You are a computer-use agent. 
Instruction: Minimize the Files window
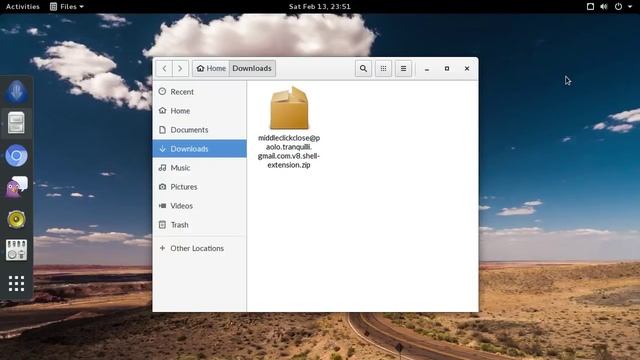click(x=427, y=69)
